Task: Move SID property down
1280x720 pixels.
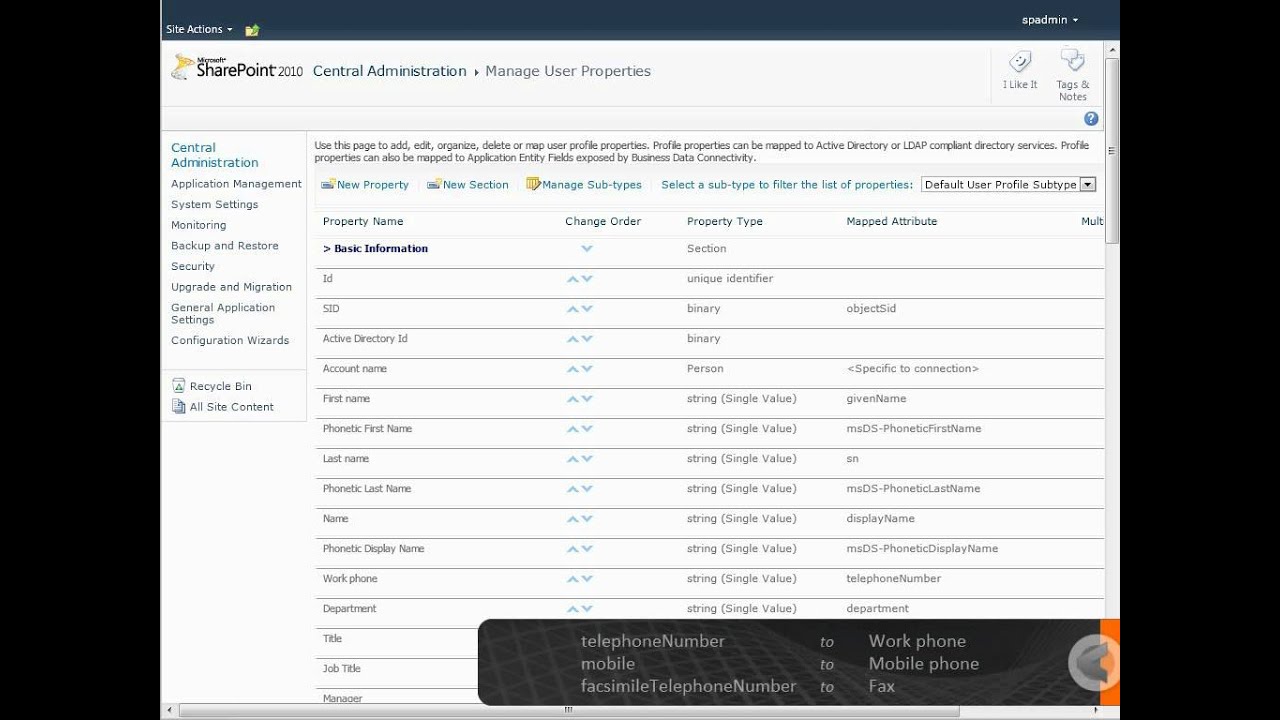Action: (587, 309)
